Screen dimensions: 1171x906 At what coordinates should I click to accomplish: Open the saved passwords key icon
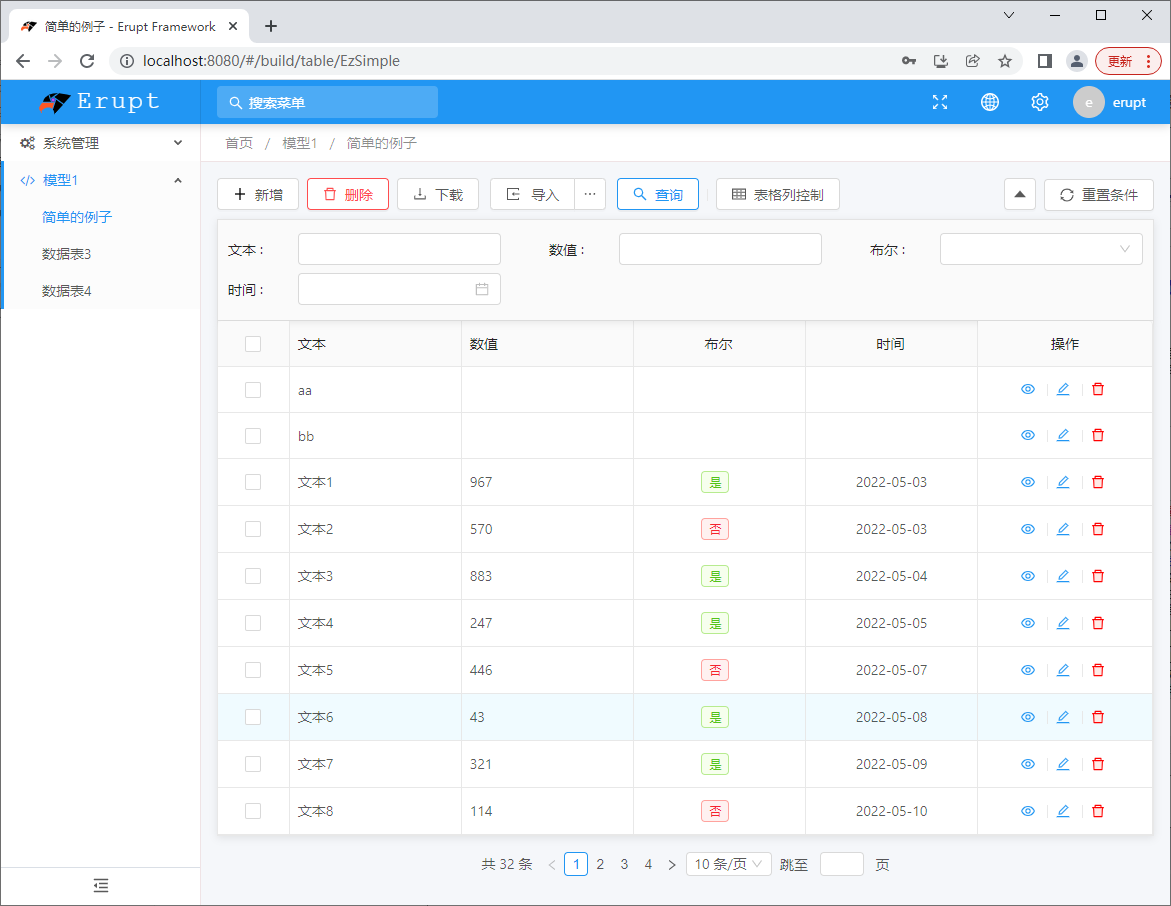pyautogui.click(x=909, y=61)
